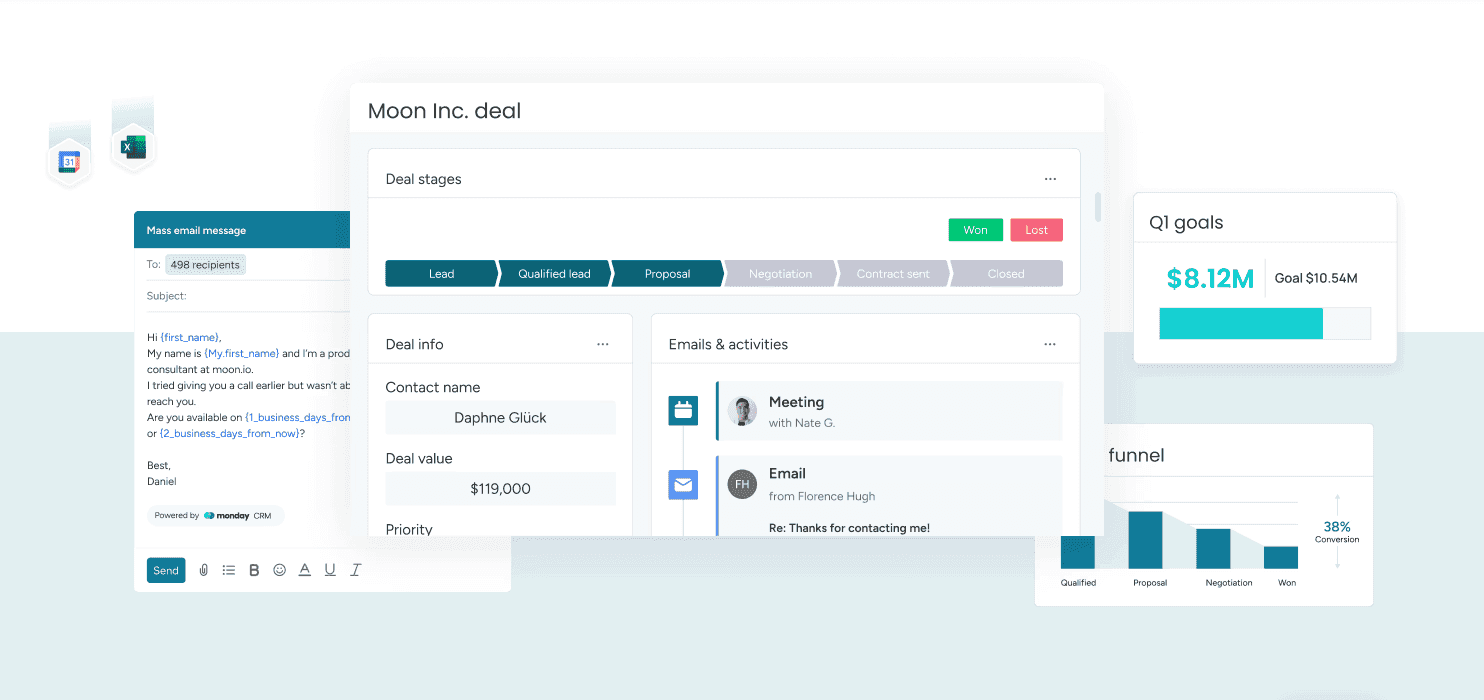The width and height of the screenshot is (1484, 700).
Task: Click the calendar icon beside the Meeting activity
Action: click(683, 410)
